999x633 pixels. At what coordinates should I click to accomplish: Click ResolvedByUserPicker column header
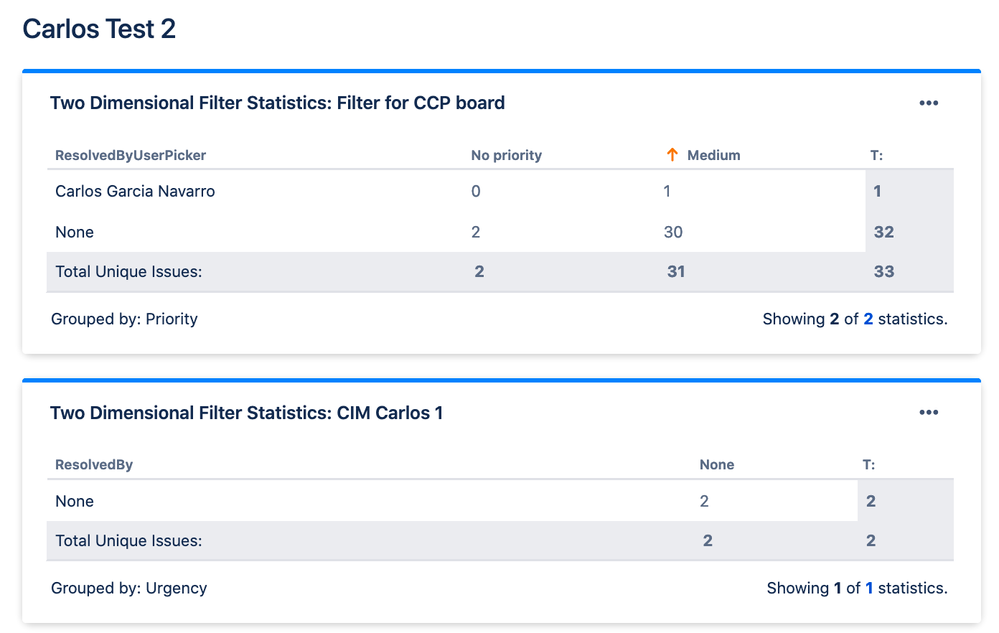[130, 155]
